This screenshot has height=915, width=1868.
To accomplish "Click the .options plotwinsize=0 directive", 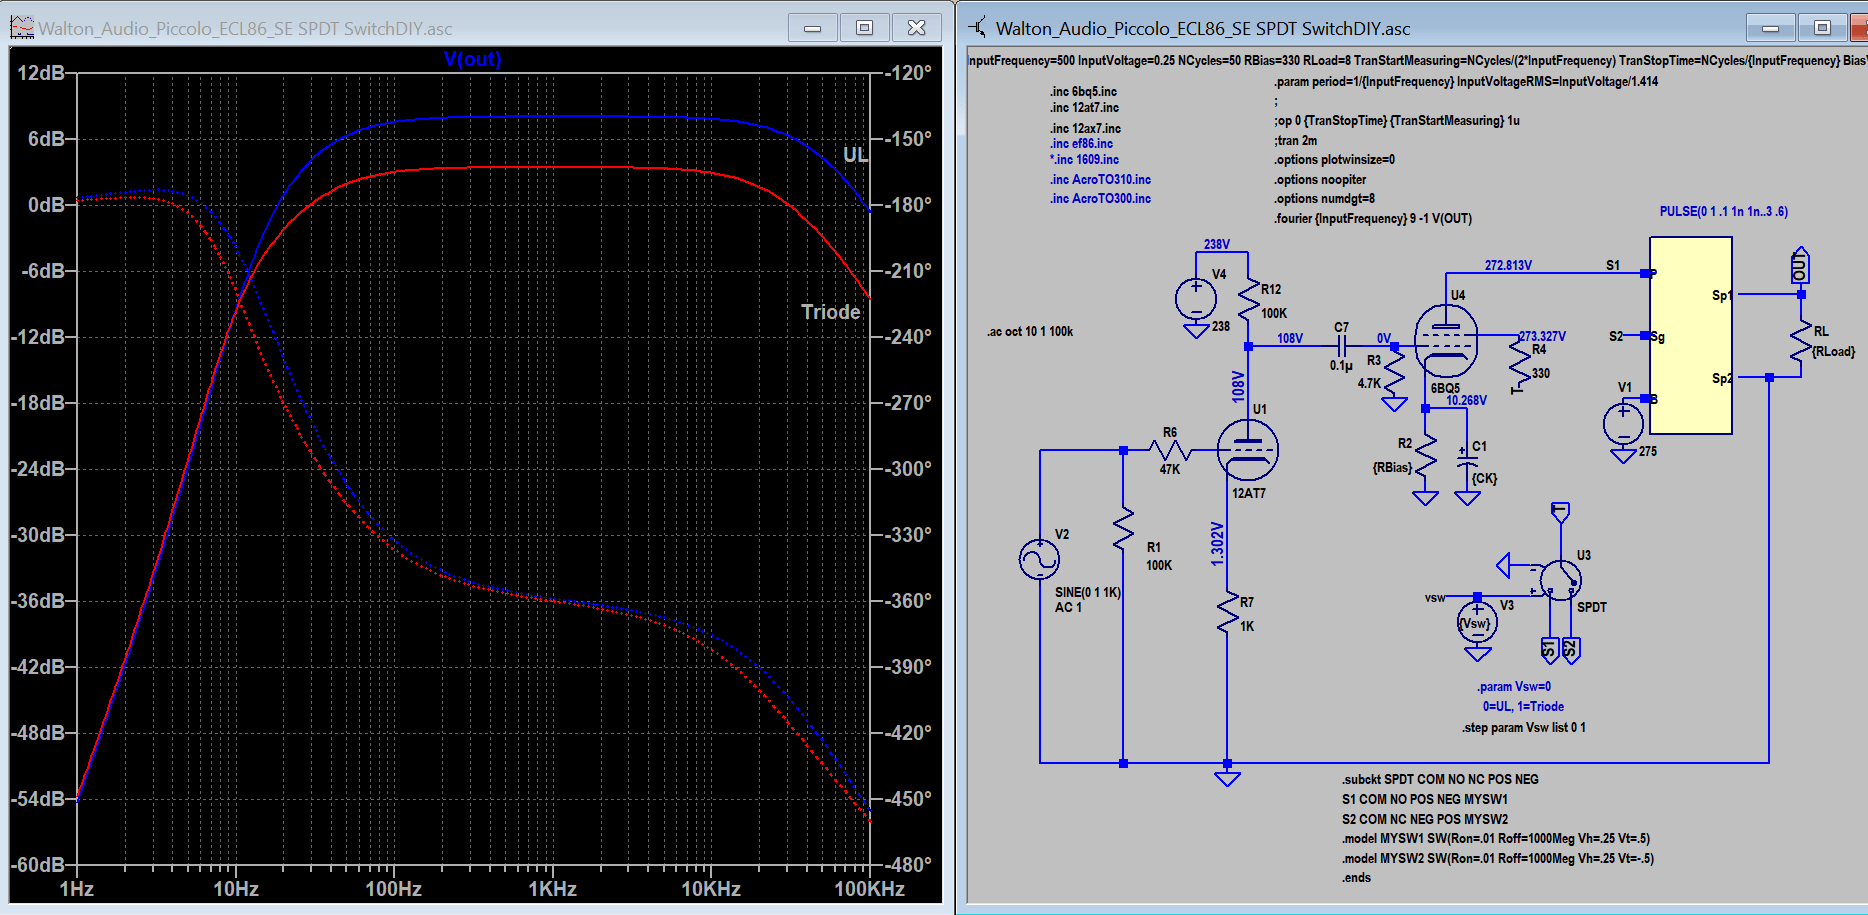I will [1334, 160].
